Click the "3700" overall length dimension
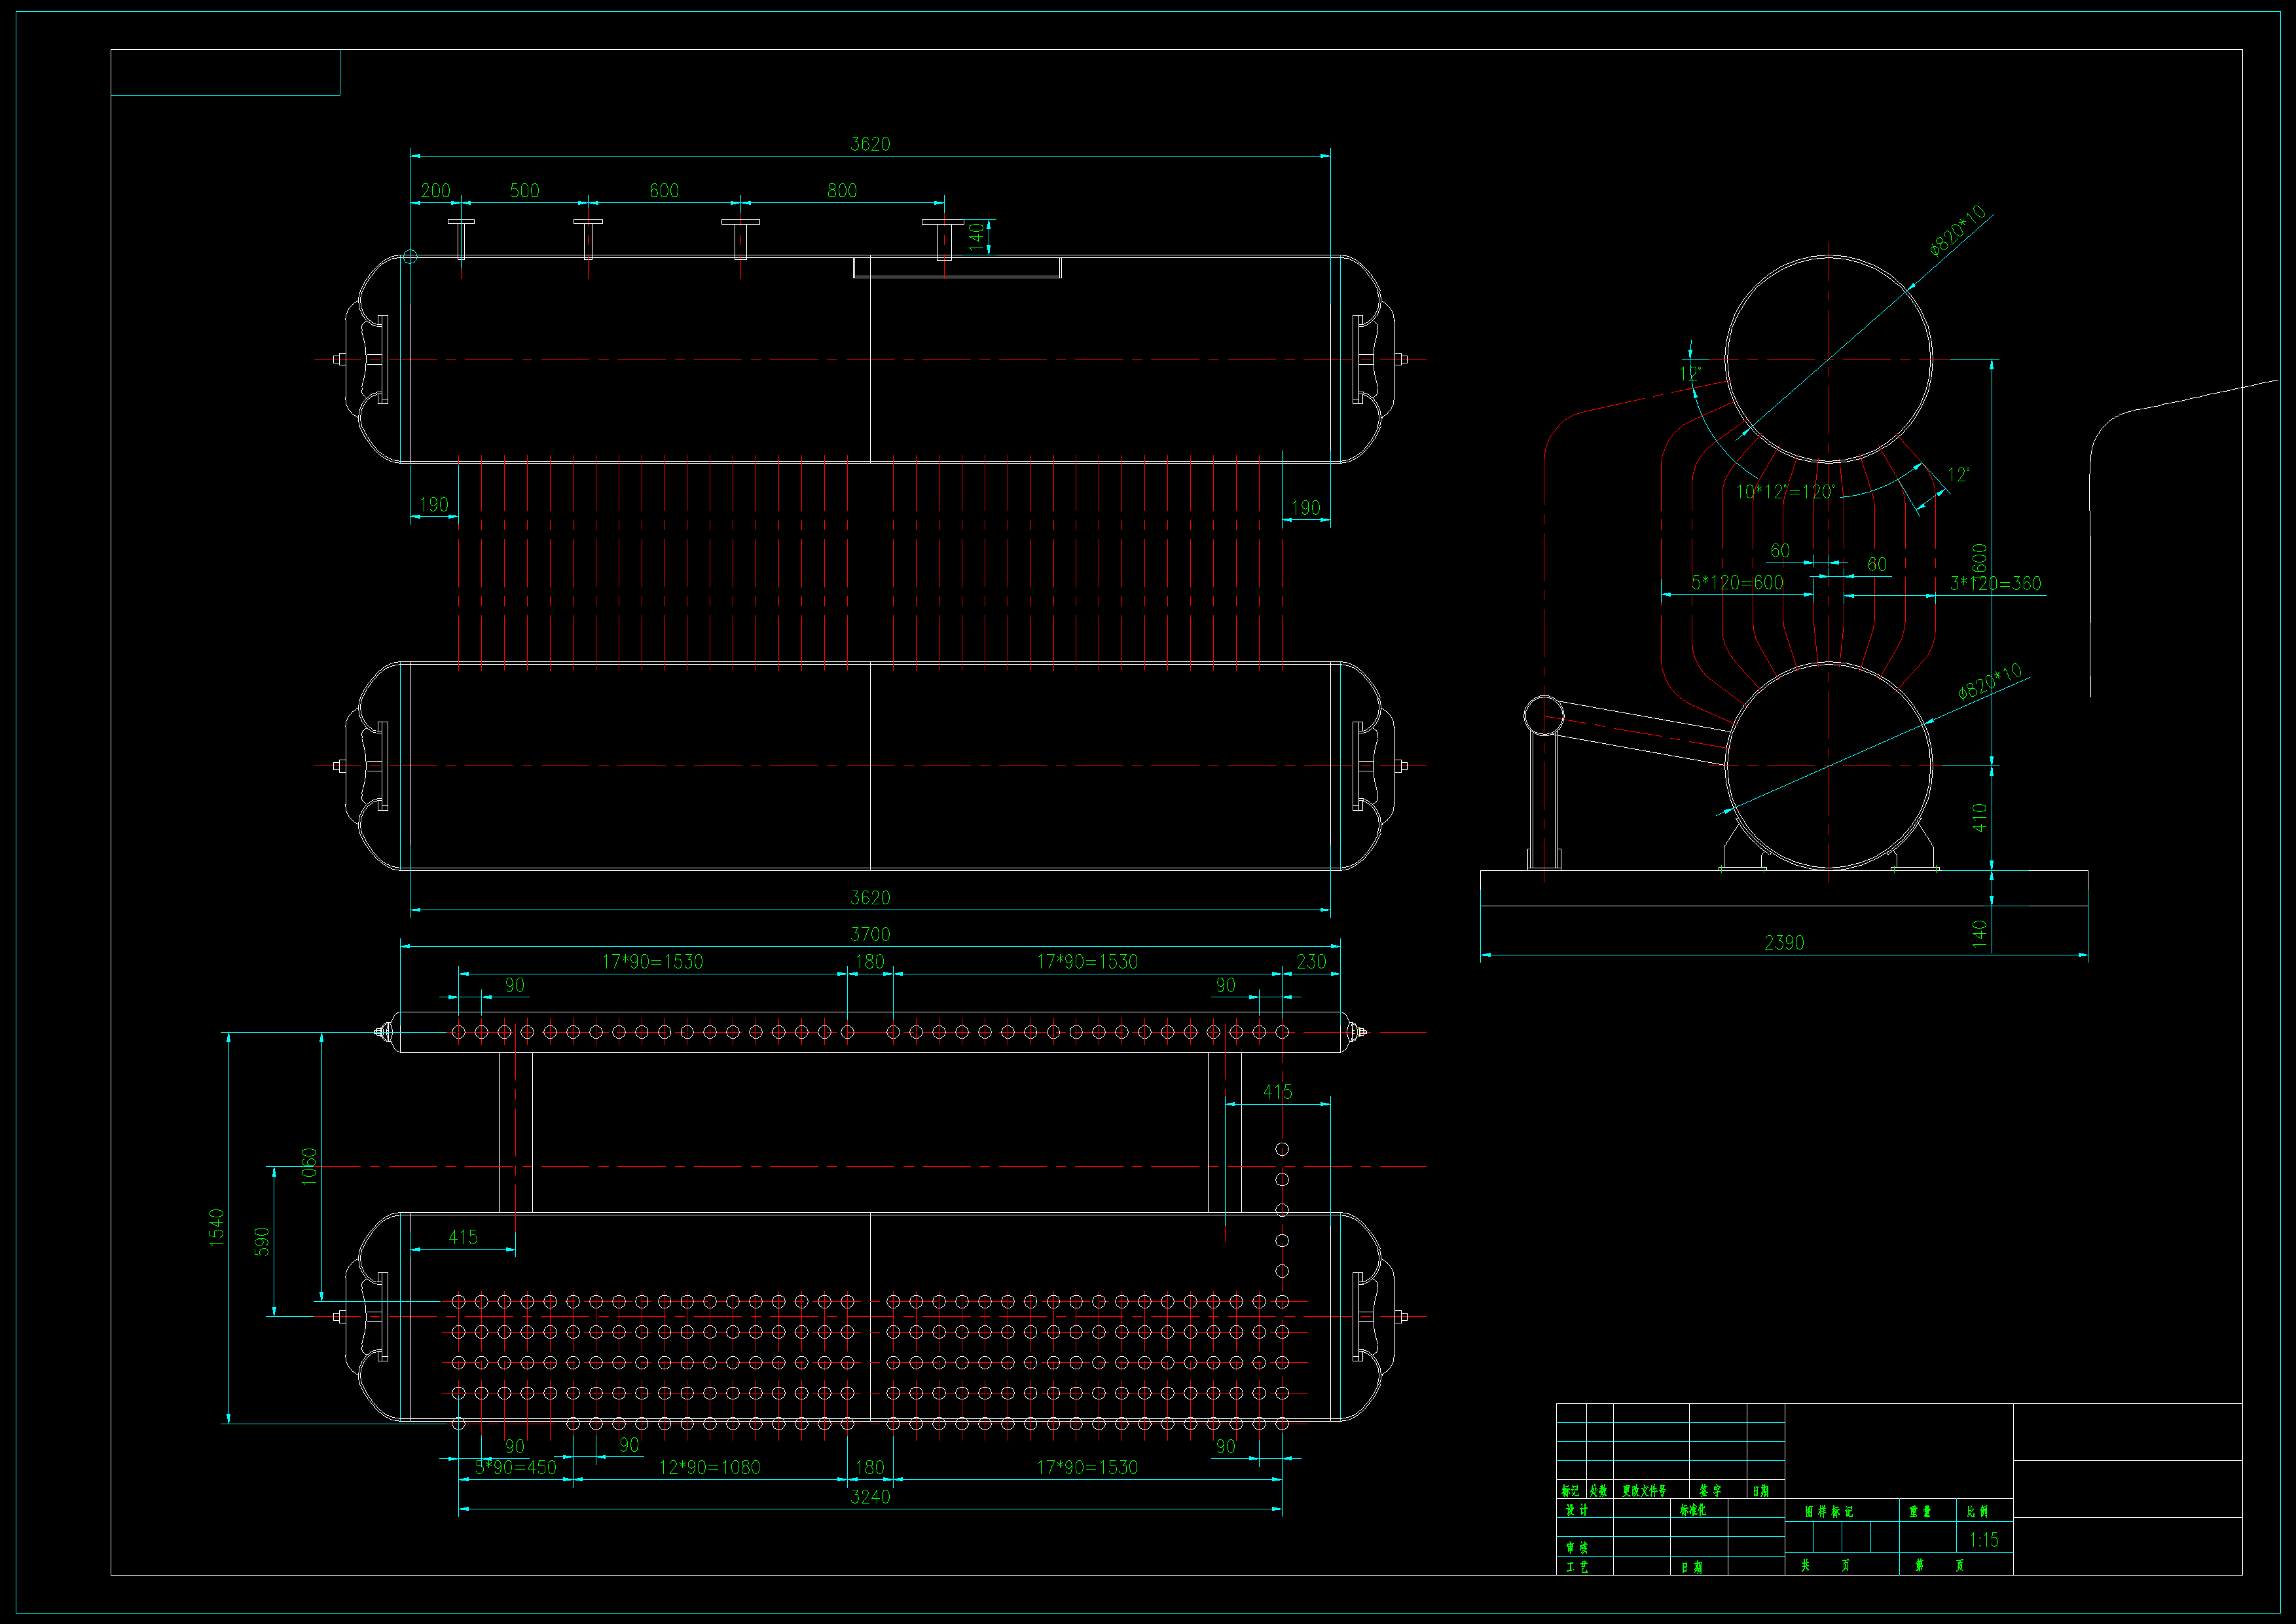Image resolution: width=2296 pixels, height=1624 pixels. [870, 934]
